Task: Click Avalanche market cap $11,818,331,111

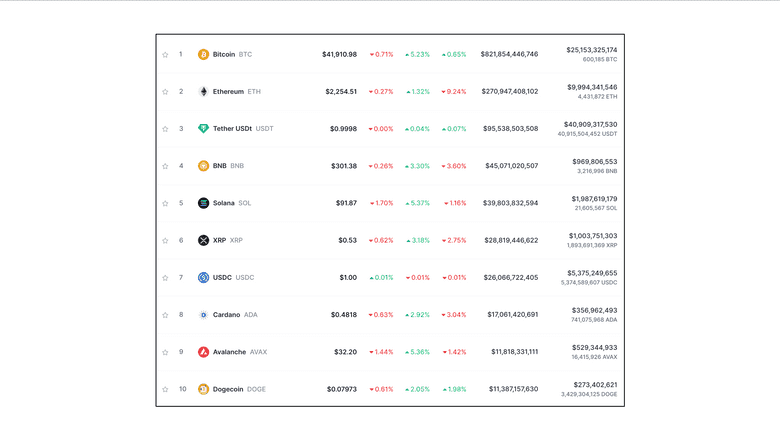Action: click(x=514, y=352)
